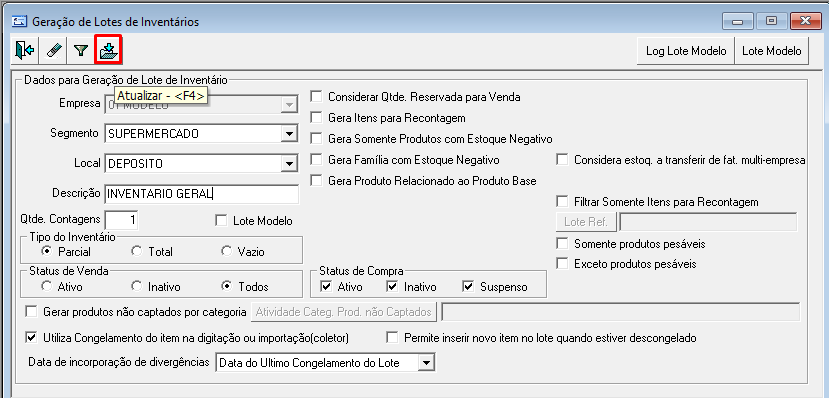Click the exit door icon in toolbar
Viewport: 829px width, 398px height.
pyautogui.click(x=25, y=51)
